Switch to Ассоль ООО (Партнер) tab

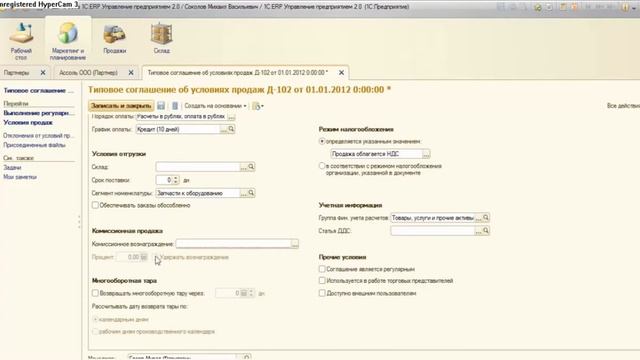click(x=88, y=73)
